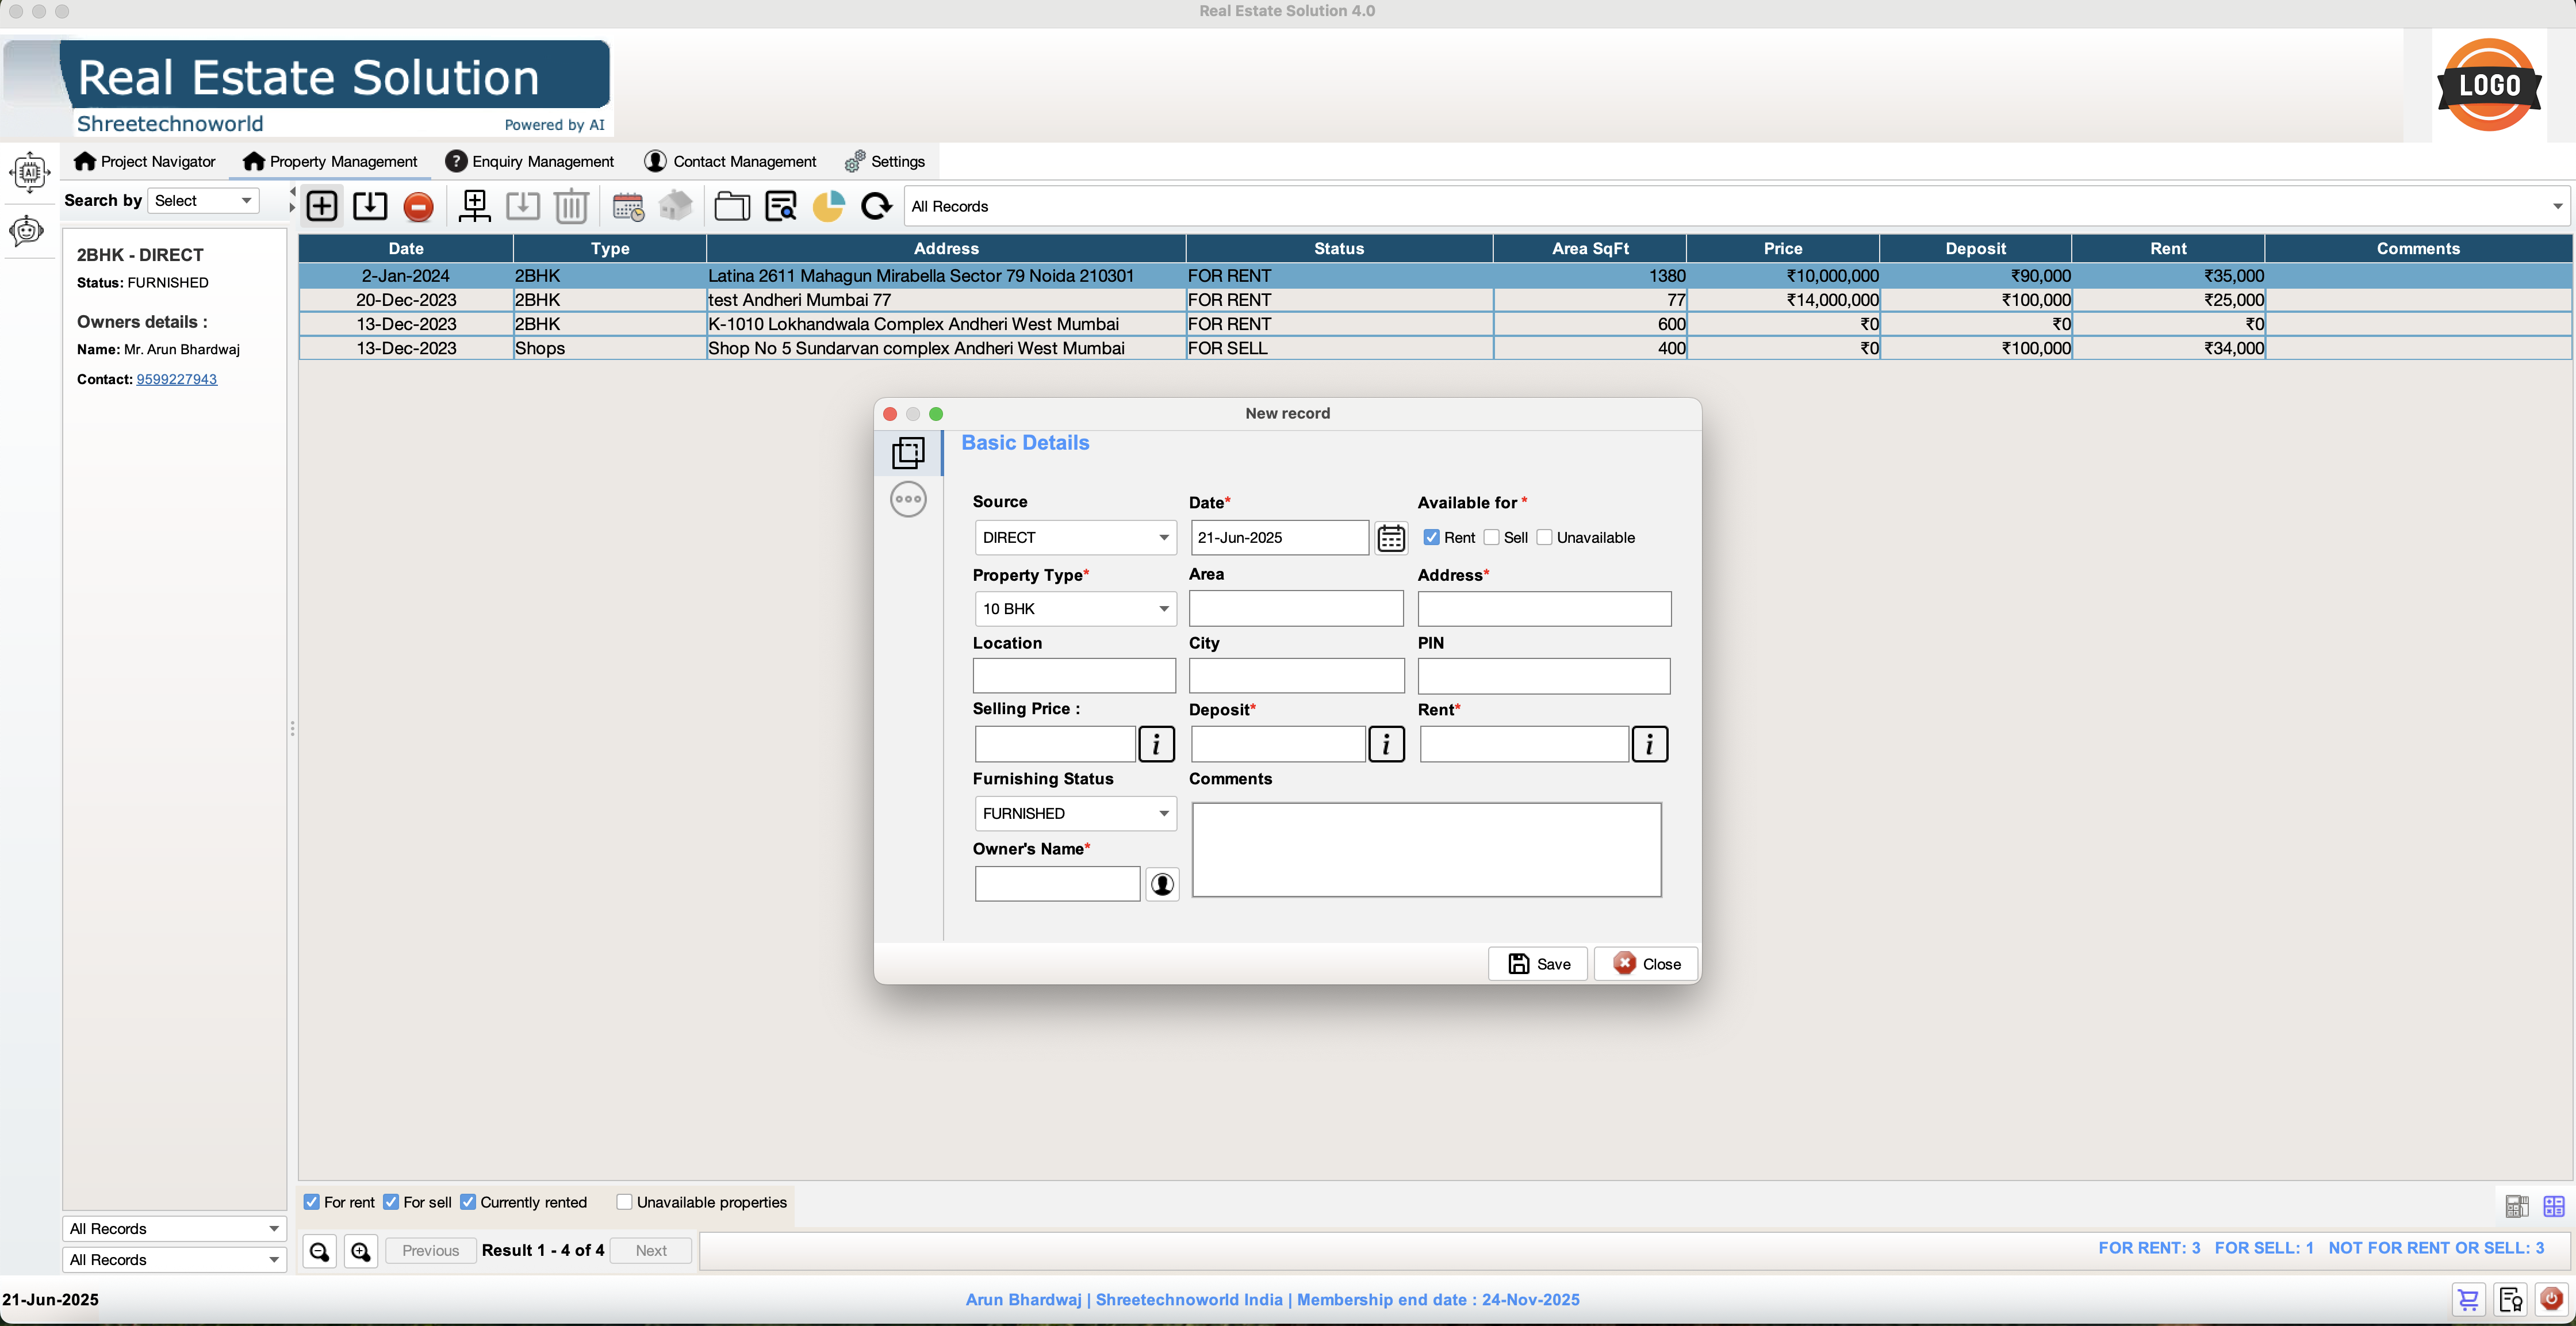Open the calendar schedule toolbar icon
This screenshot has height=1326, width=2576.
pos(628,206)
